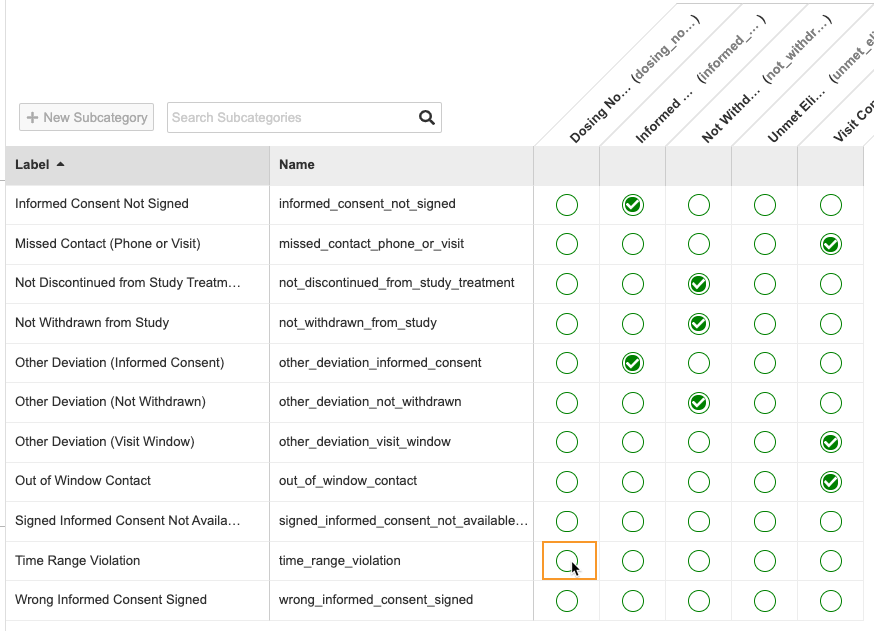Enable Dosing No column for Time Range Violation

[x=567, y=561]
